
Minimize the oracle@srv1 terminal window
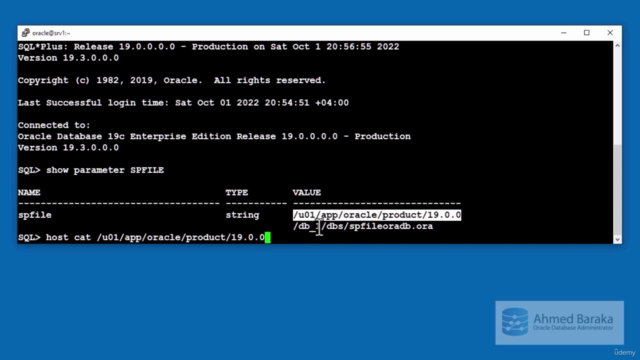[564, 33]
